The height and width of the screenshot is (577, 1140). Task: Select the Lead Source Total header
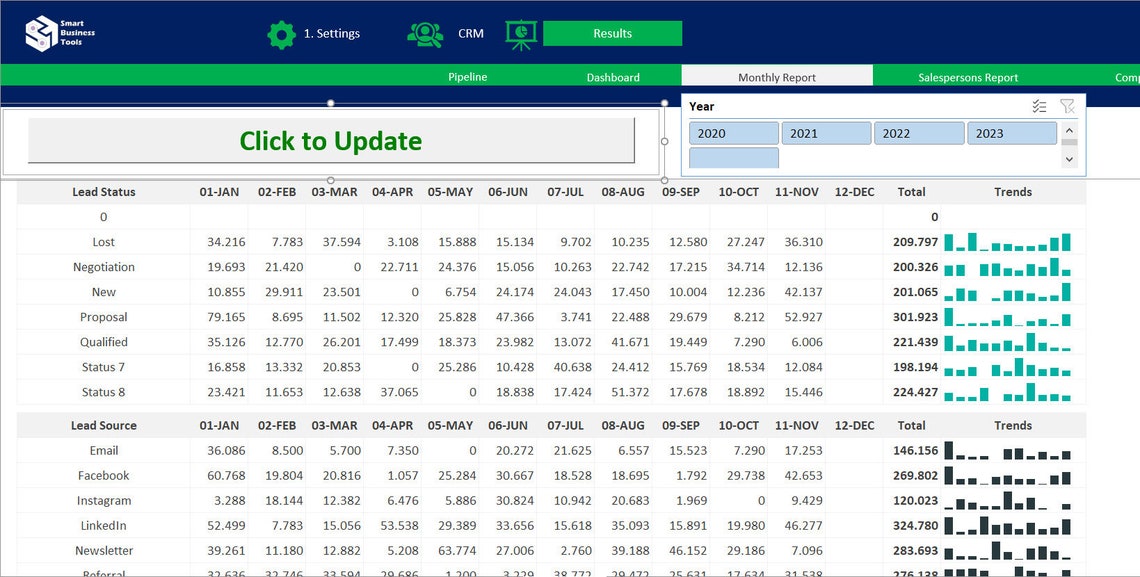[911, 425]
